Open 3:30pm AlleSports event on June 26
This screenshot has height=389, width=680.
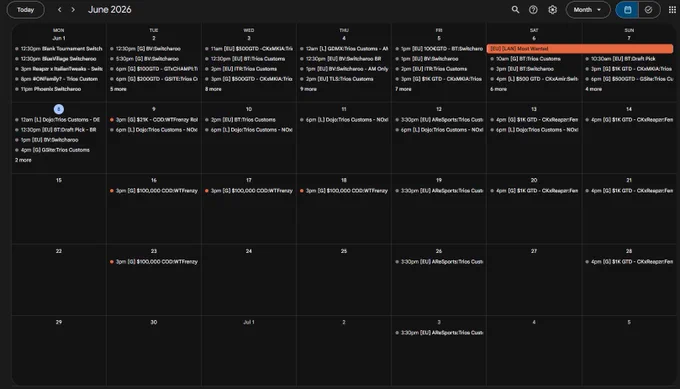[439, 262]
